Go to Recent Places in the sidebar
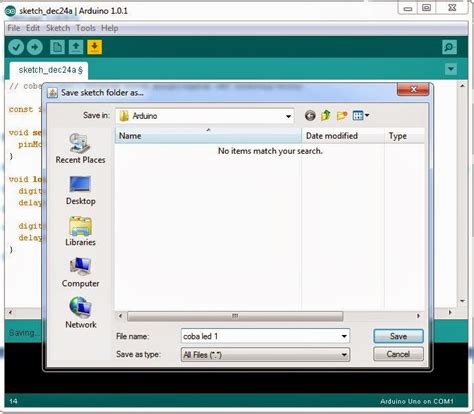 80,149
